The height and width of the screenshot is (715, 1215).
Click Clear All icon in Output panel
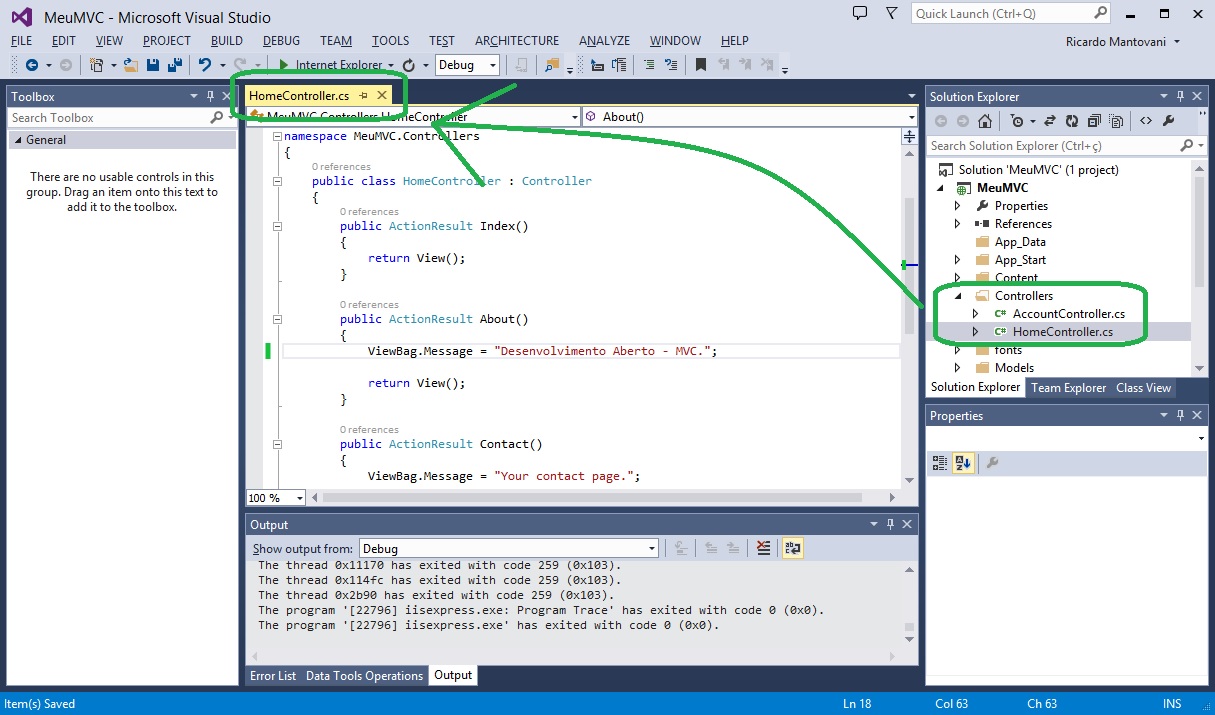(764, 548)
